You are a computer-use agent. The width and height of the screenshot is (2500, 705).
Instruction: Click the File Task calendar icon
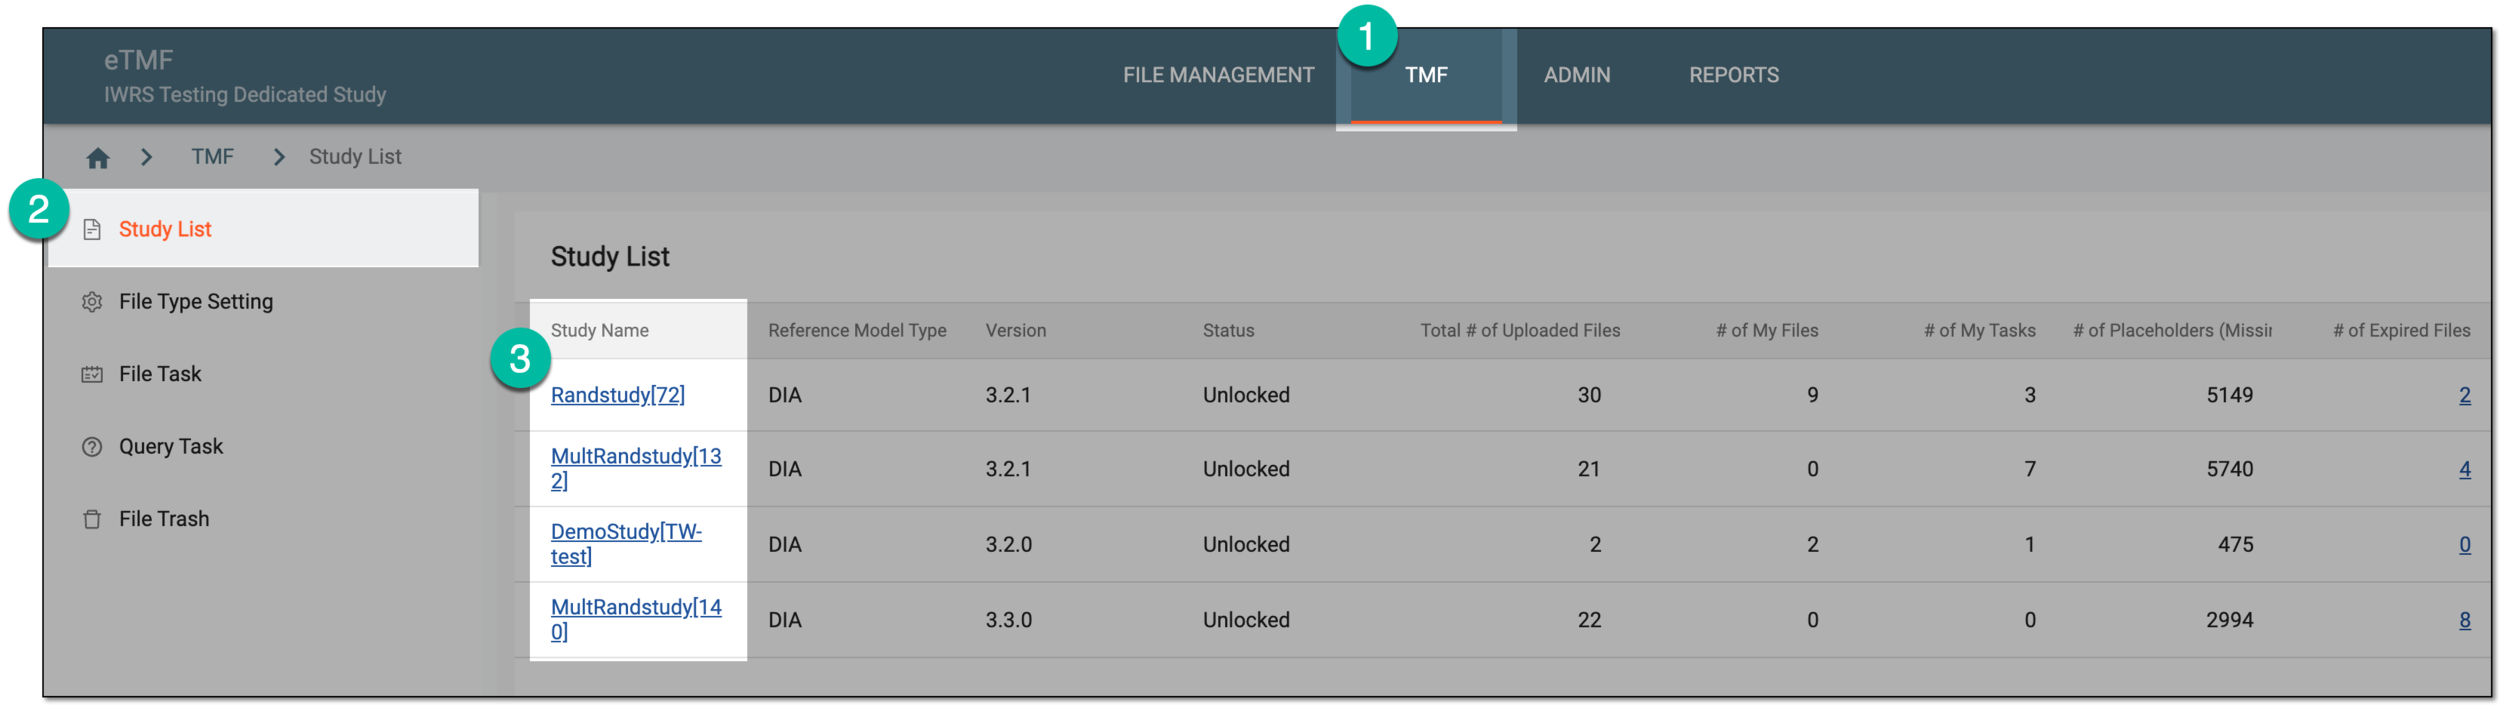92,374
